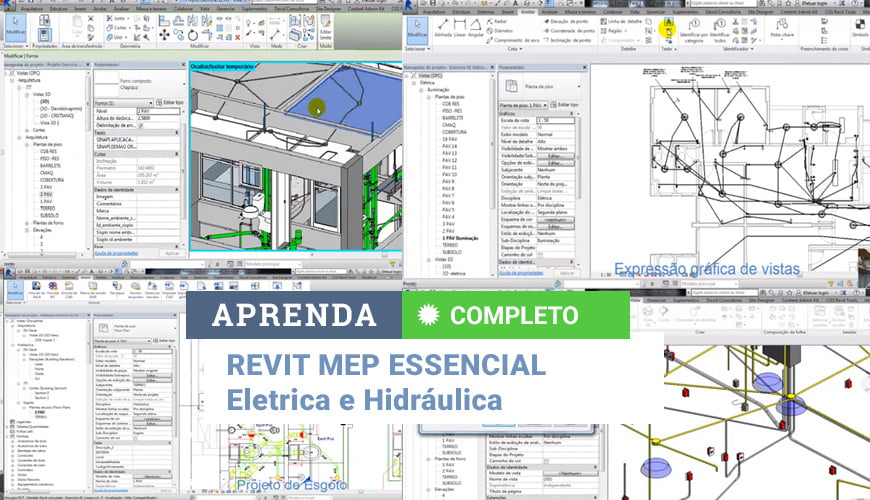Toggle Caminho do sol checkbox in top-right properties

[x=540, y=255]
